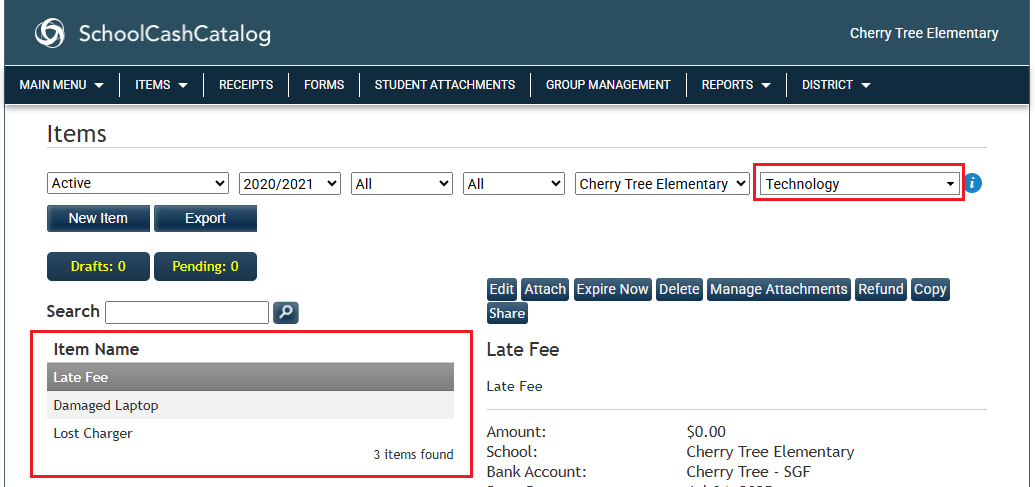Open the second All filter dropdown
This screenshot has height=487, width=1035.
pos(514,183)
